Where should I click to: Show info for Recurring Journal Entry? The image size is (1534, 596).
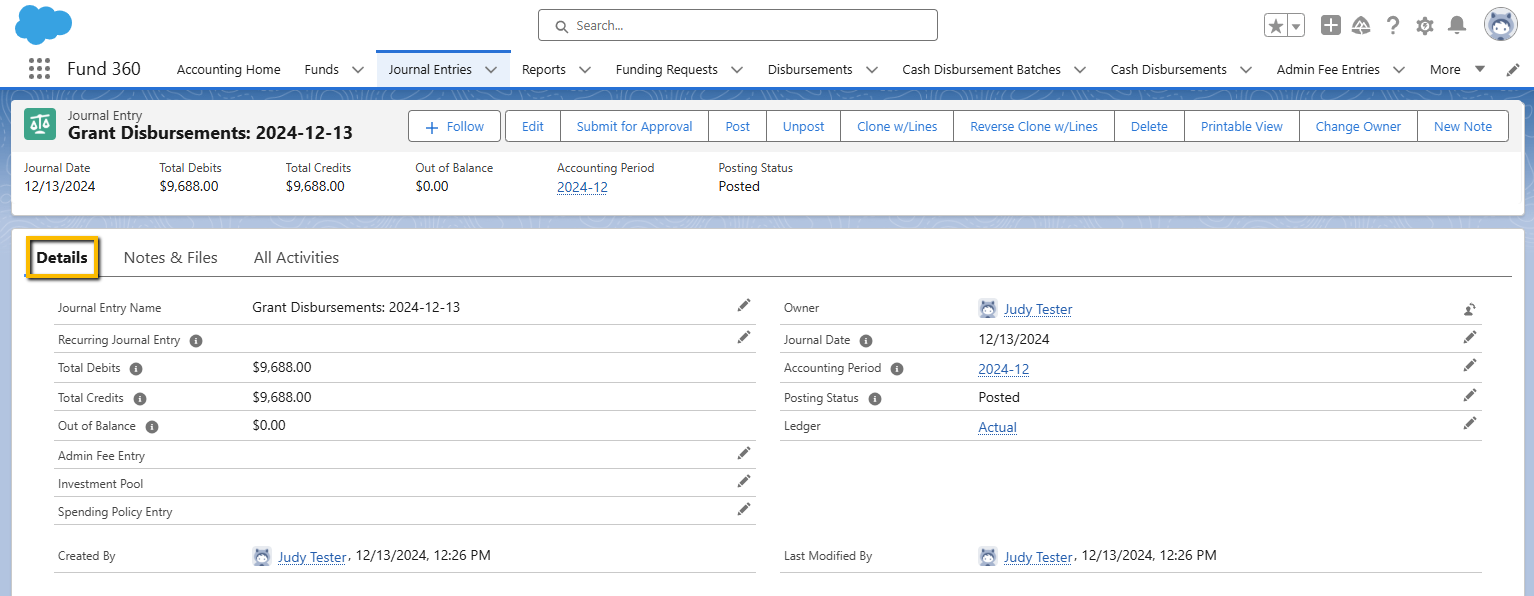click(x=196, y=341)
